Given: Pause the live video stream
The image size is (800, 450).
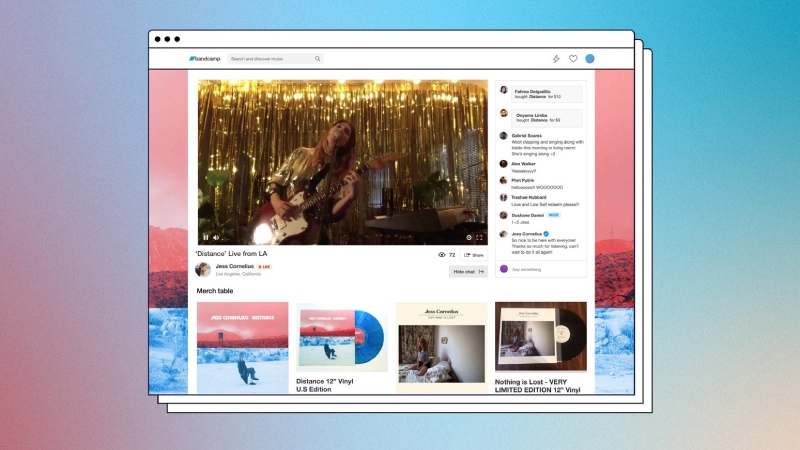Looking at the screenshot, I should 206,237.
